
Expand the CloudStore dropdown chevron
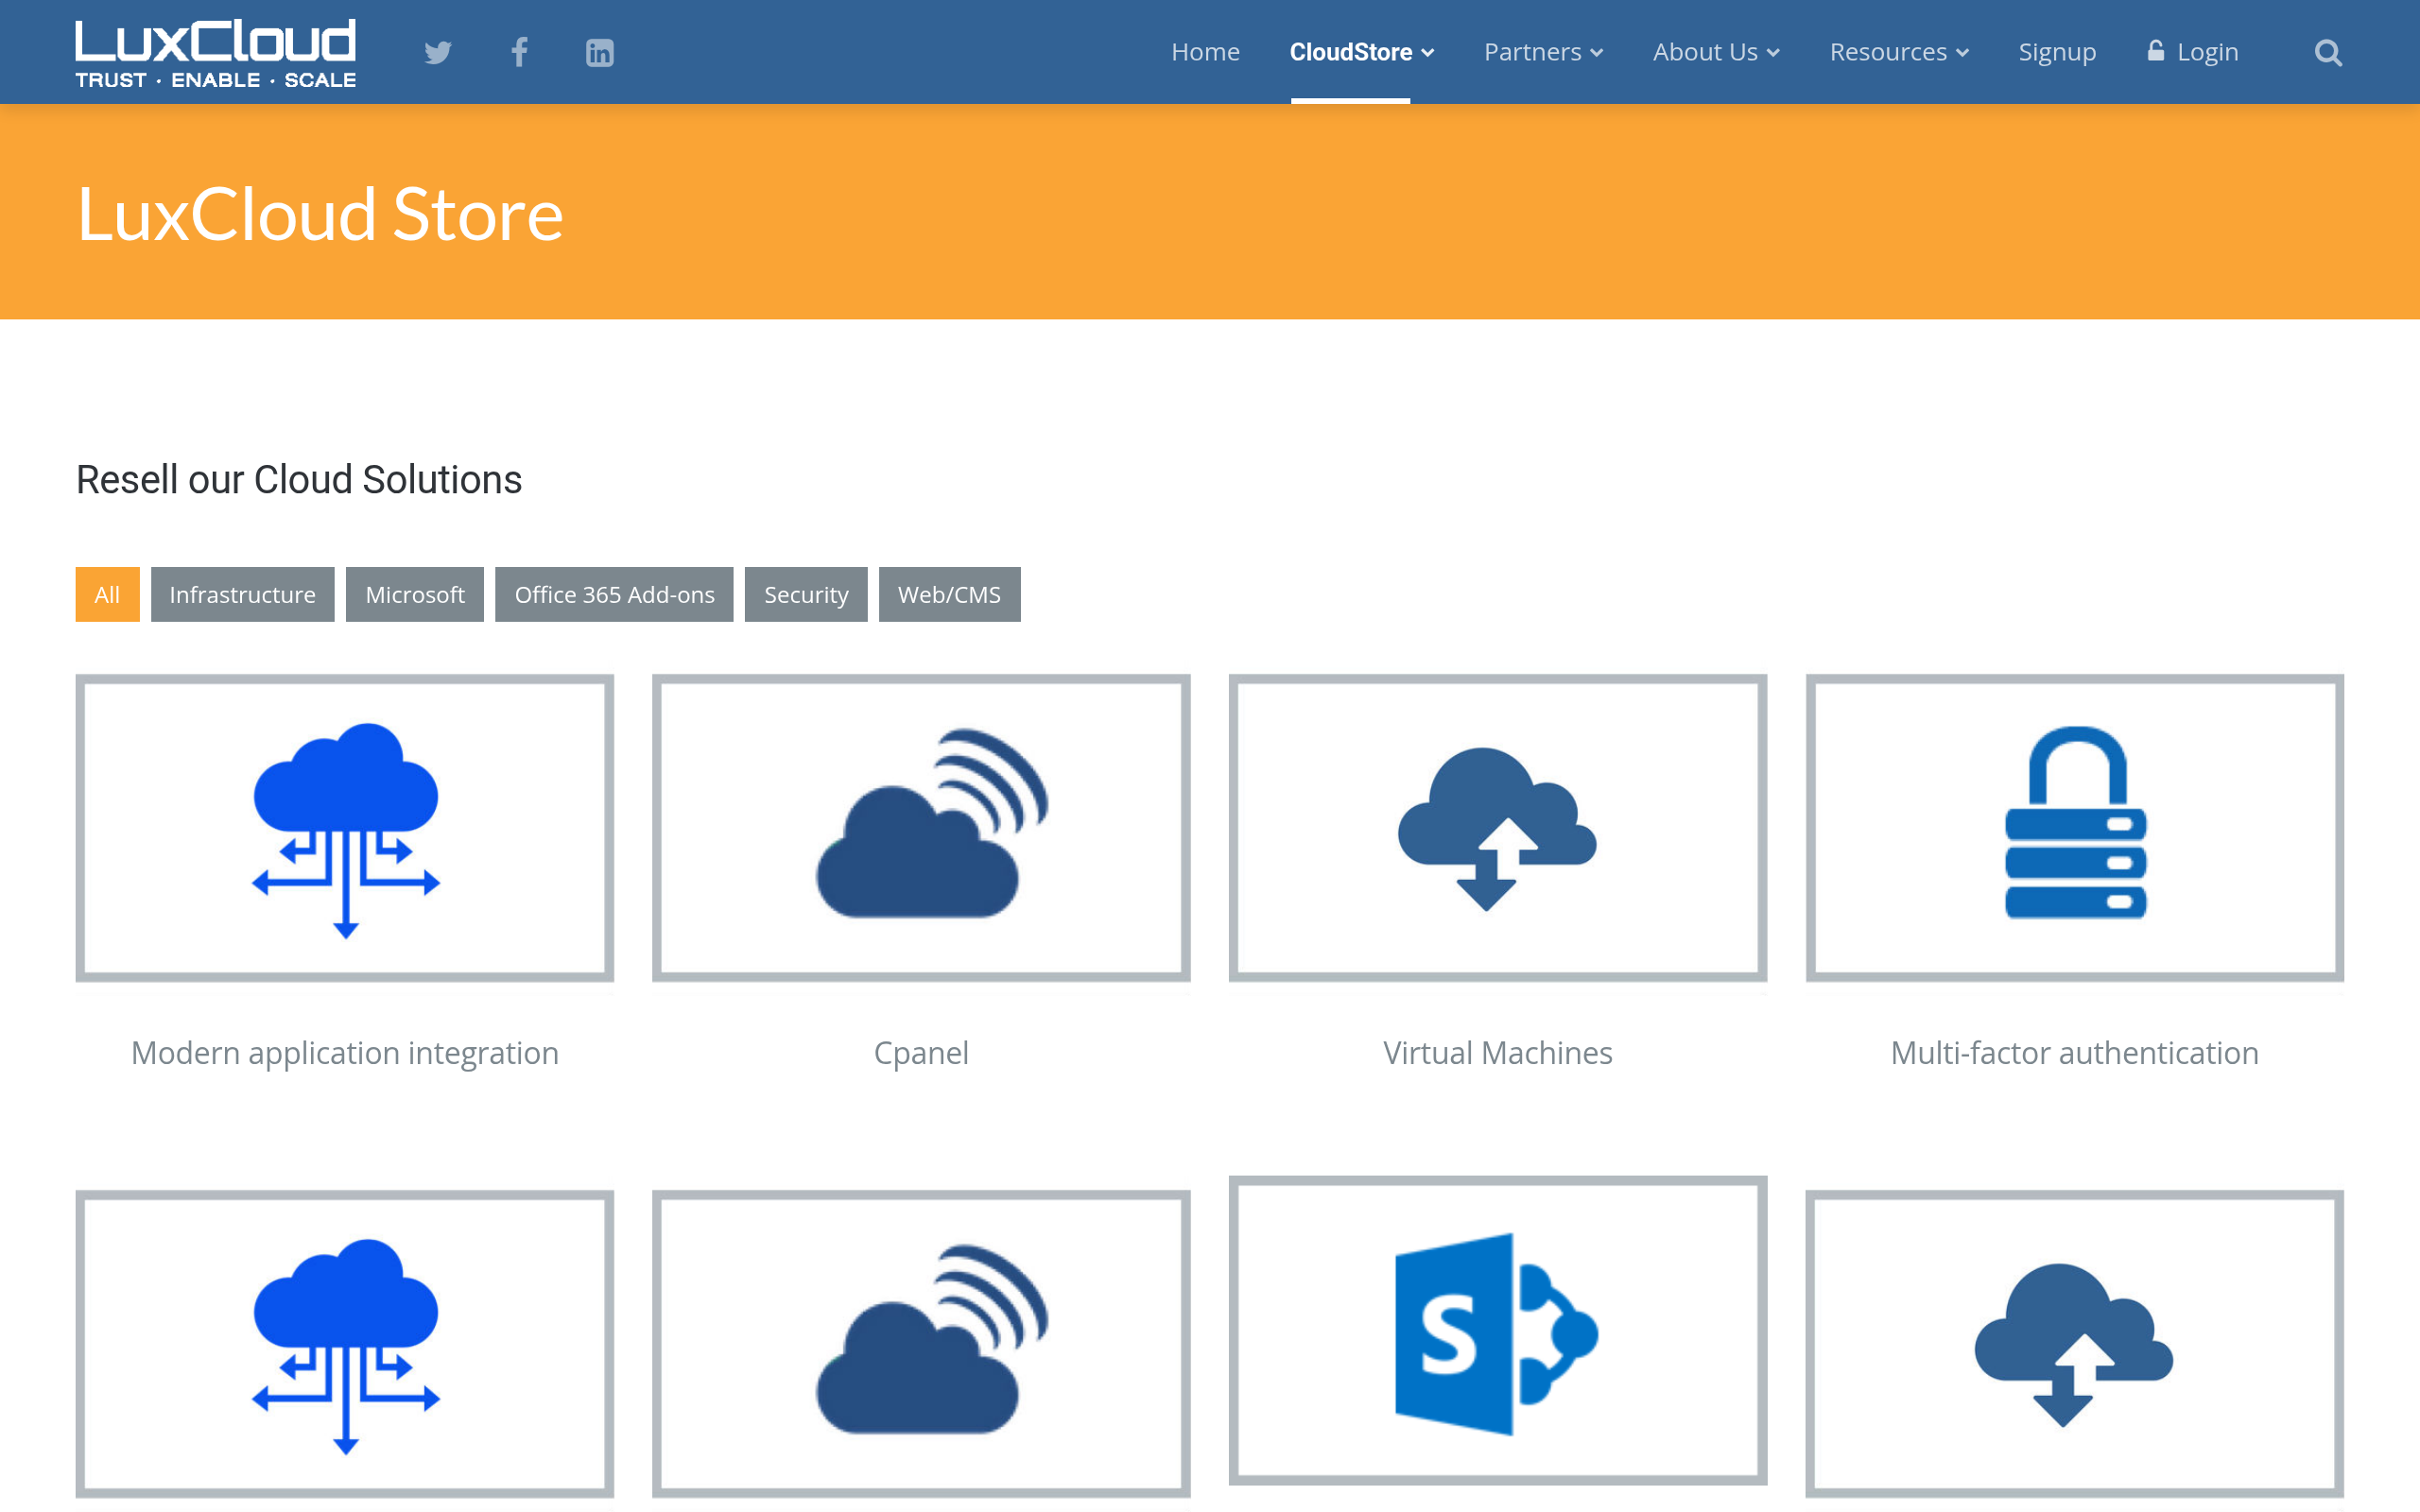pos(1427,53)
